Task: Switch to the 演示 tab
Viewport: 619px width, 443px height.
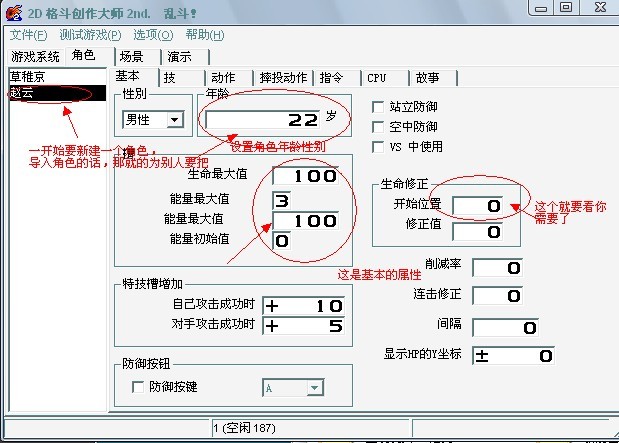Action: pos(185,57)
